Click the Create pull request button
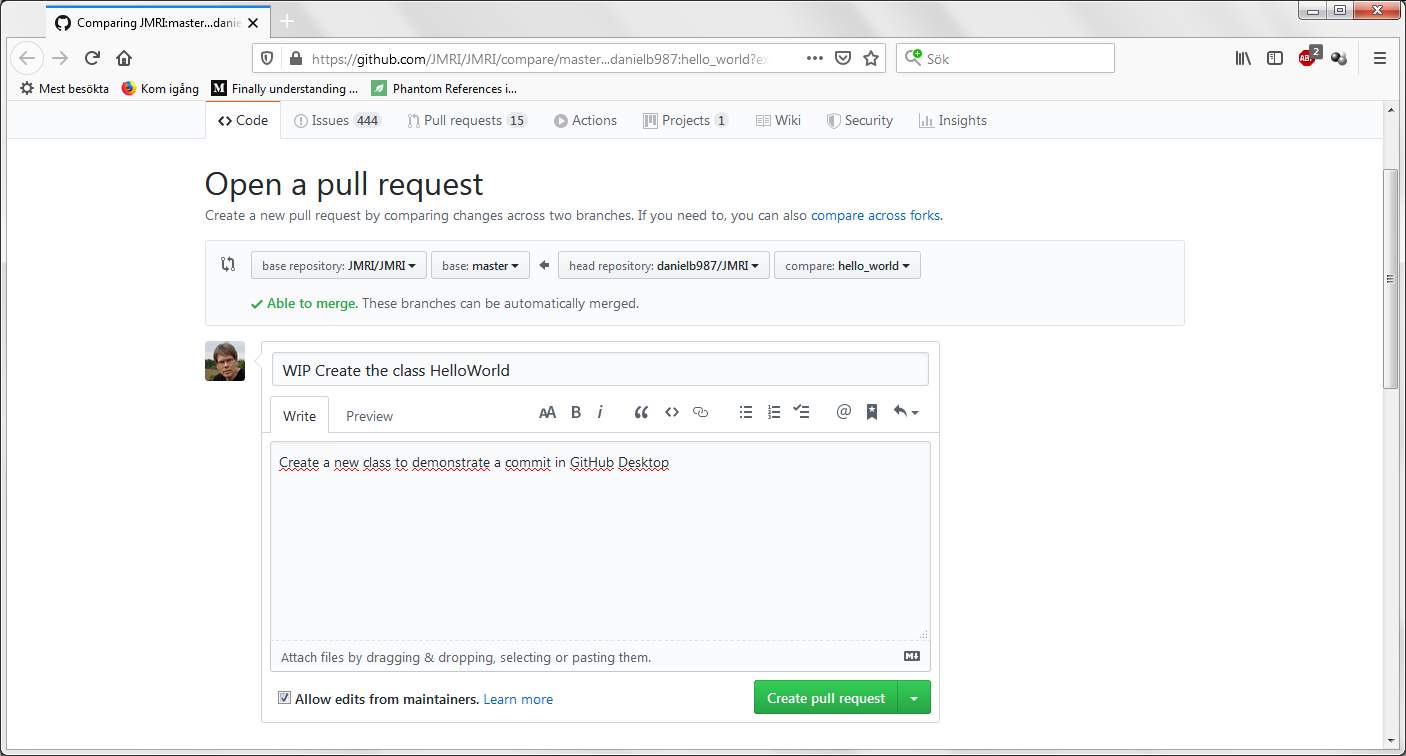This screenshot has height=756, width=1406. 825,699
